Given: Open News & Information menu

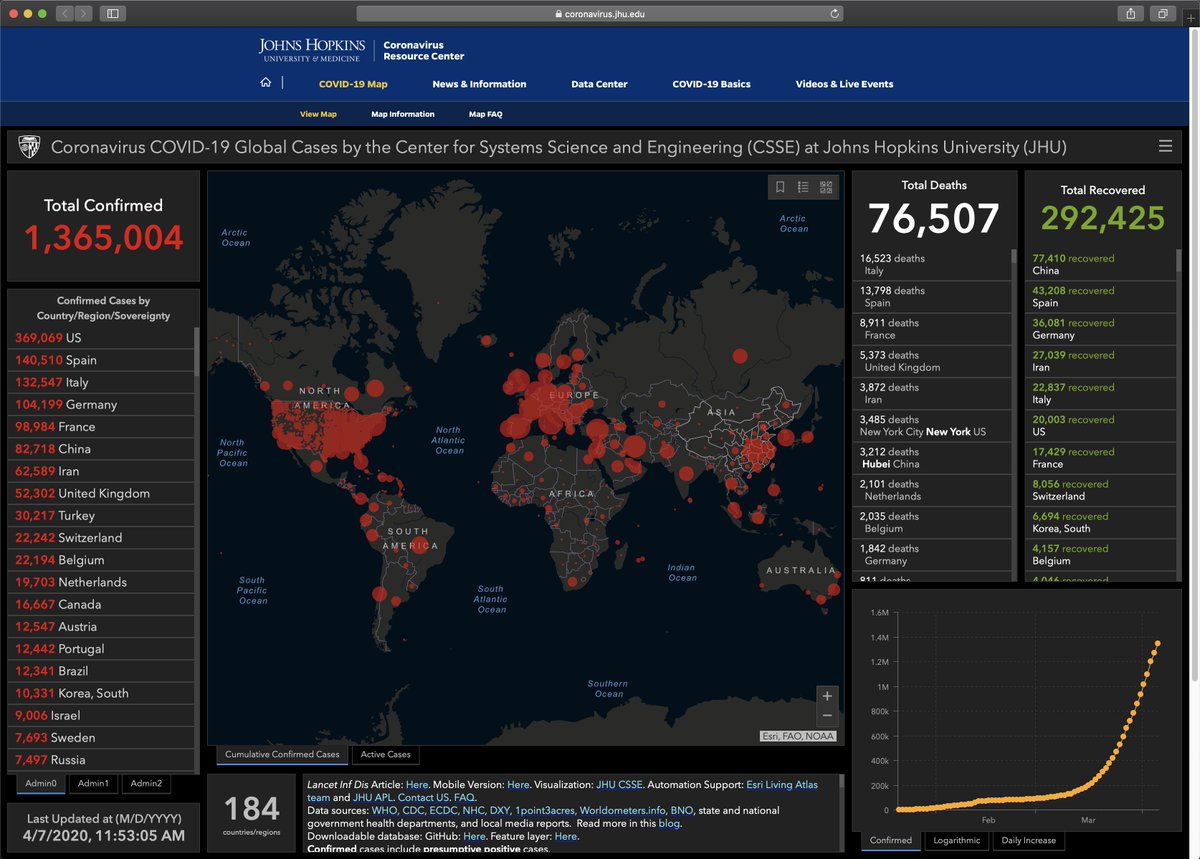Looking at the screenshot, I should click(x=479, y=84).
